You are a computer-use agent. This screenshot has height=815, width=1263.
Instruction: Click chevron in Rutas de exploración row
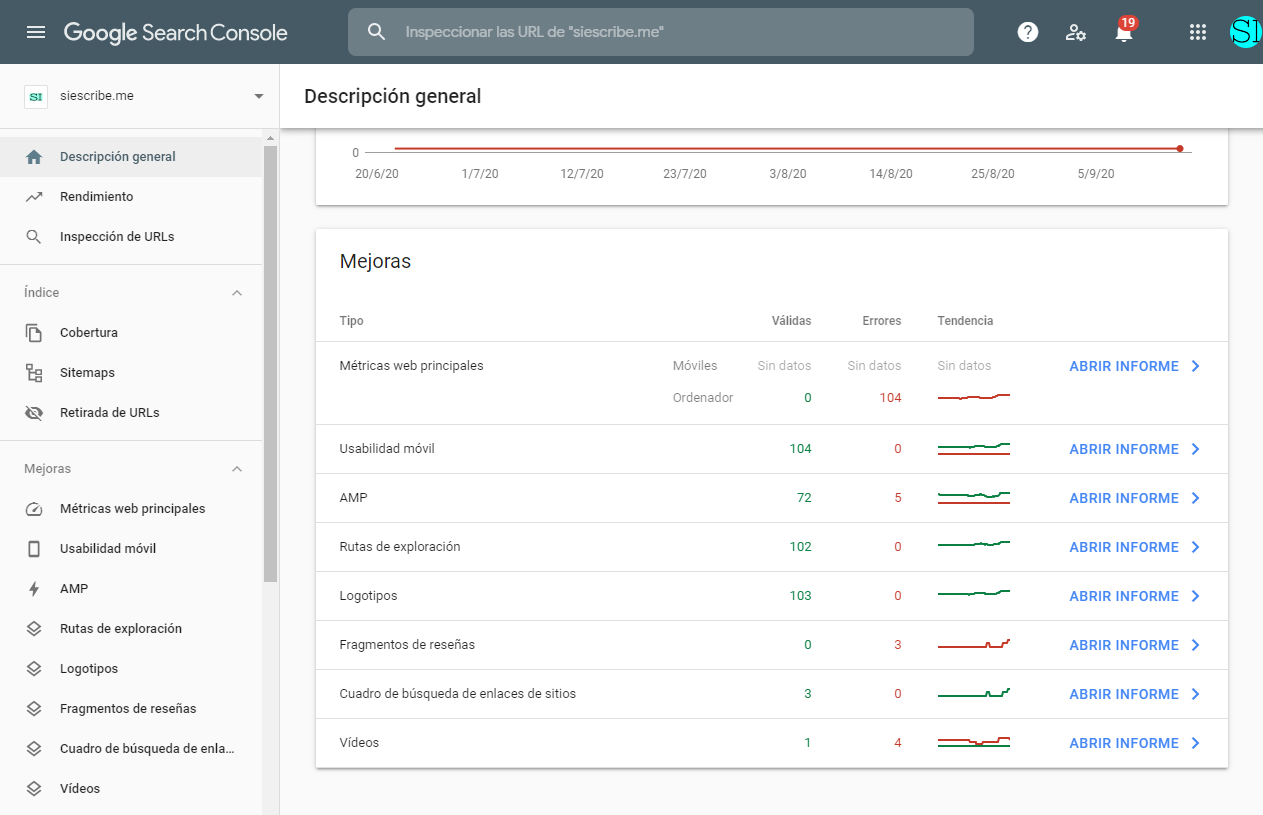coord(1196,547)
